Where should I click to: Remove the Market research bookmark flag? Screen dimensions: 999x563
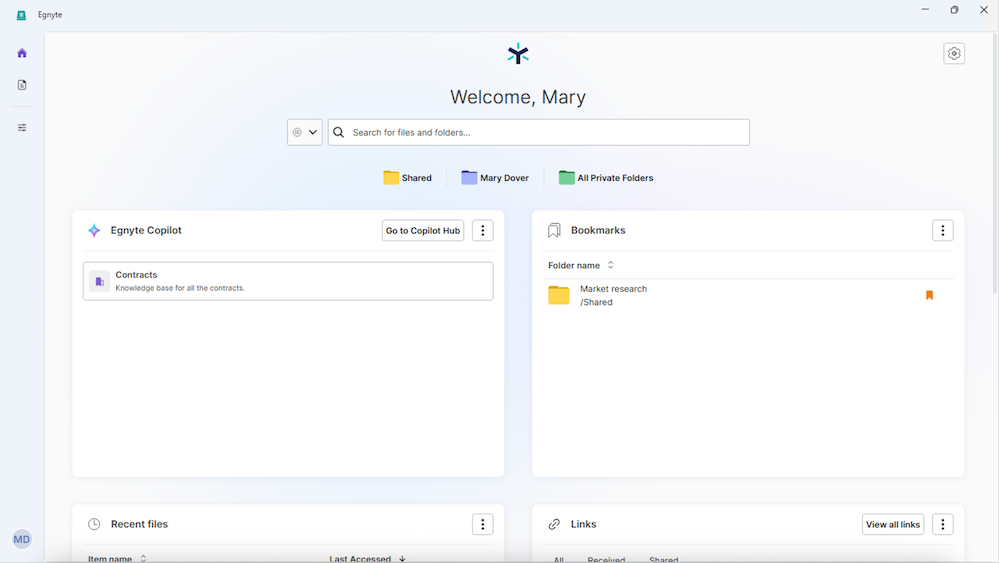[x=930, y=295]
